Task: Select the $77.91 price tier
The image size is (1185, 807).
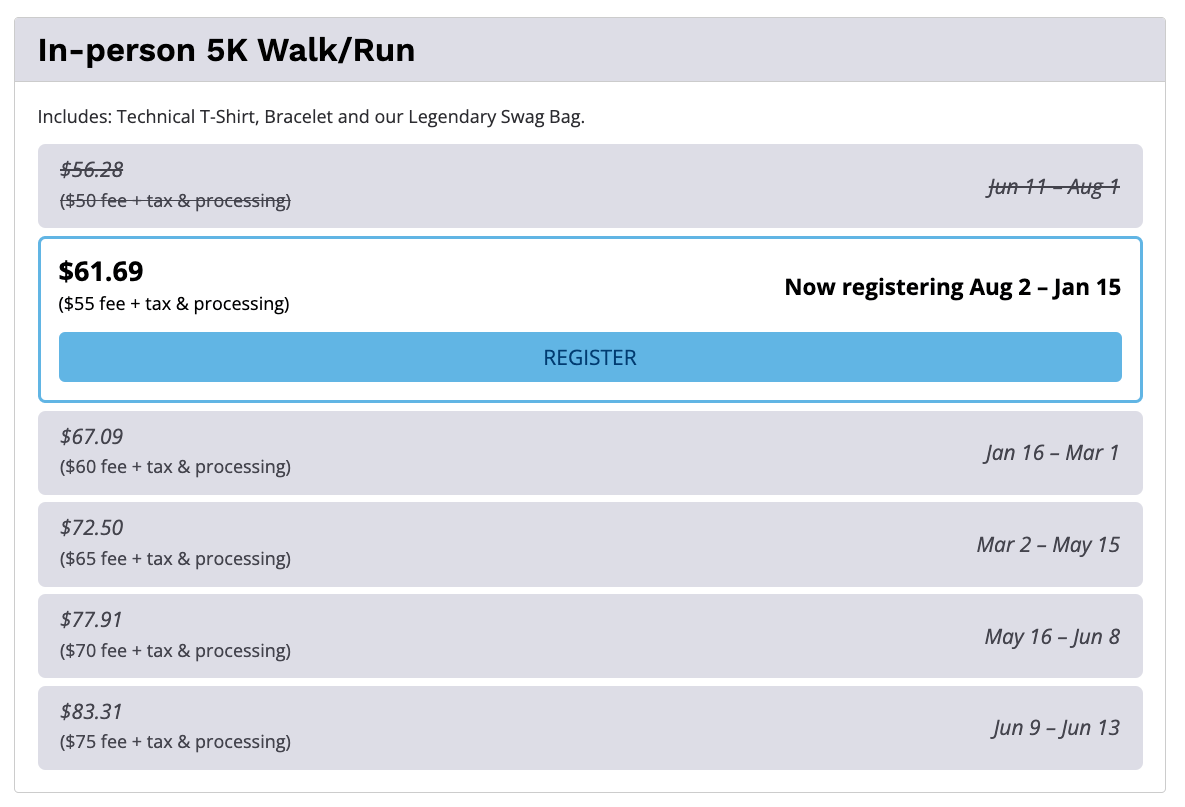Action: coord(92,620)
